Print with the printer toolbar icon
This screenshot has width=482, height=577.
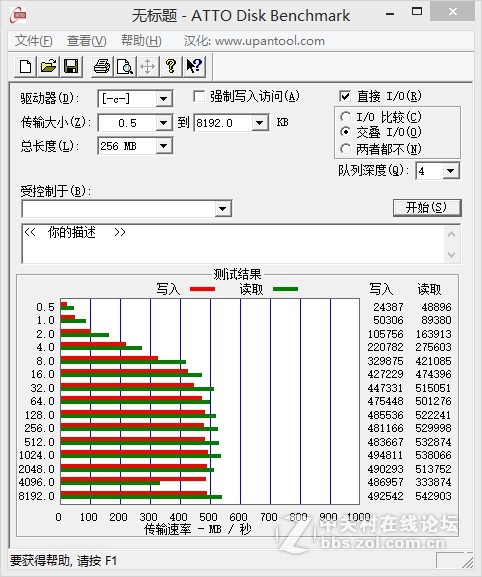coord(102,66)
